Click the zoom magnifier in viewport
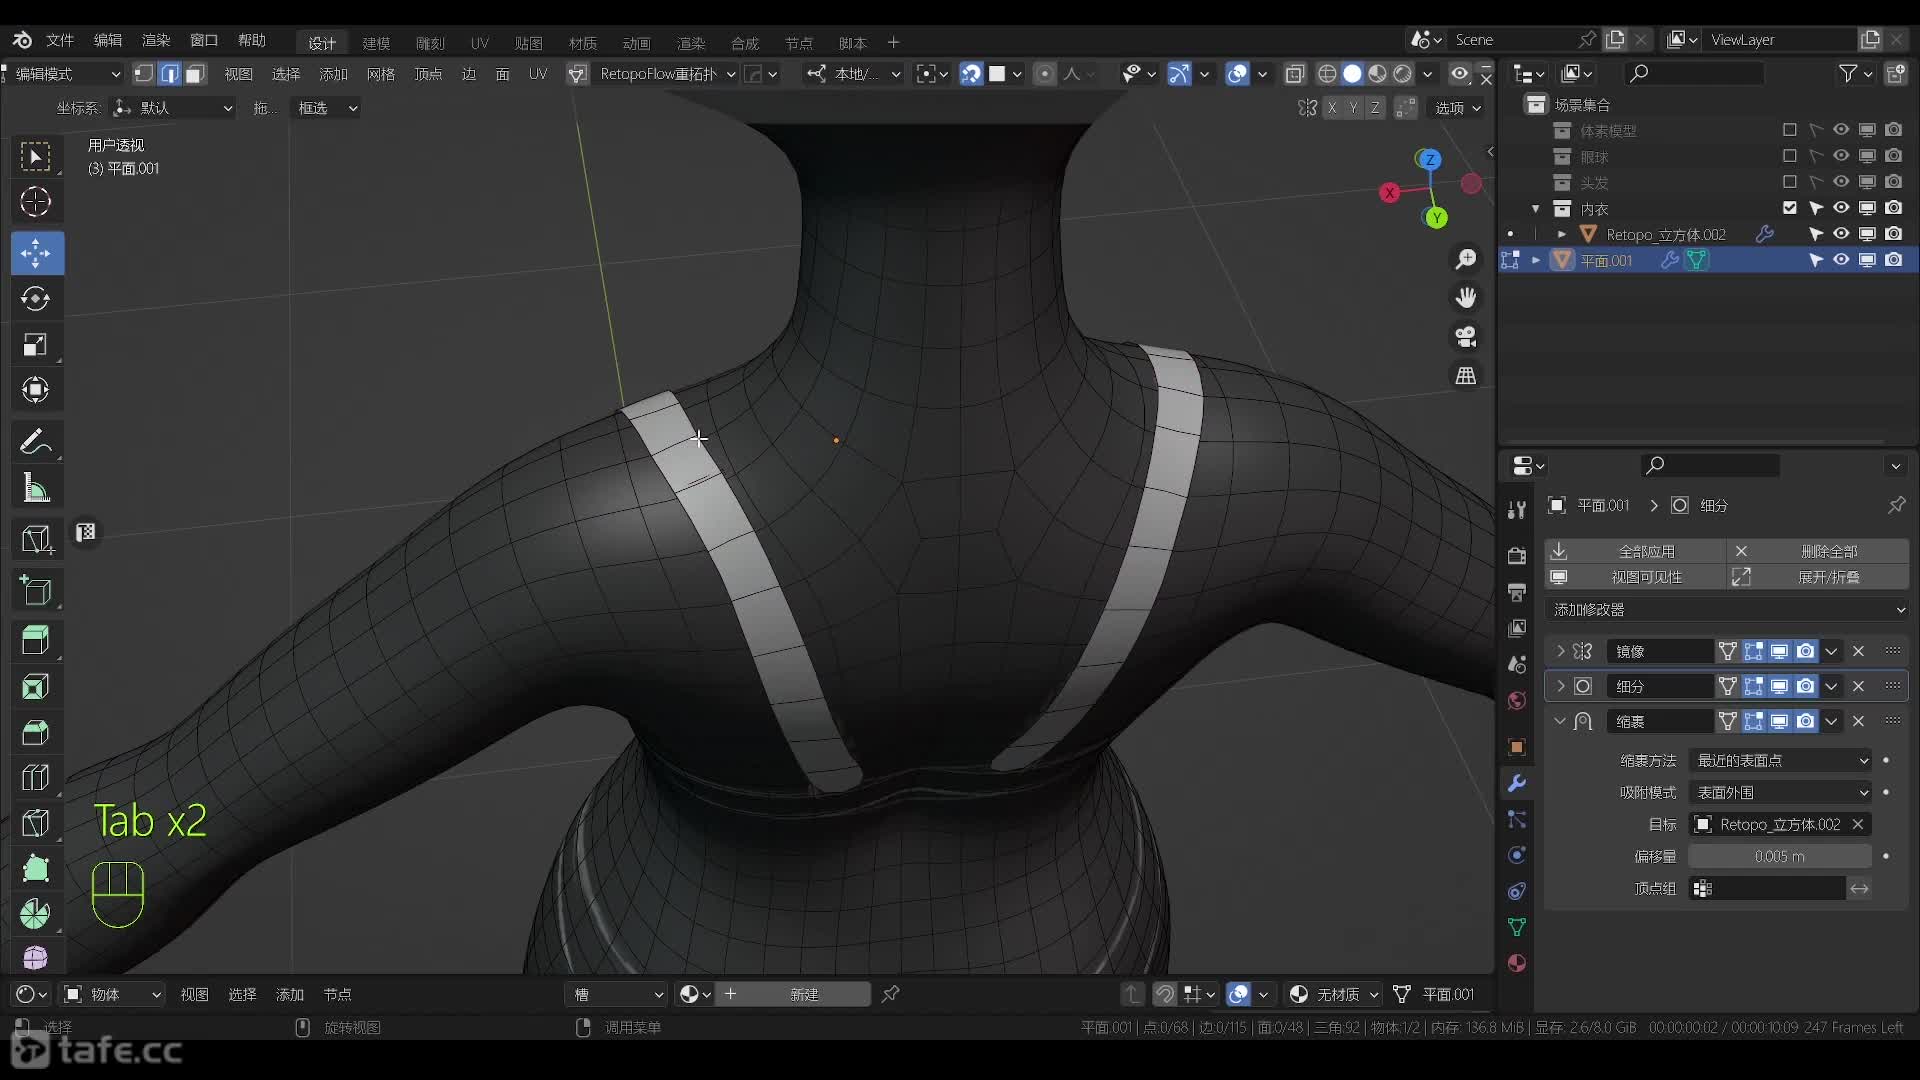The width and height of the screenshot is (1920, 1080). coord(1466,260)
